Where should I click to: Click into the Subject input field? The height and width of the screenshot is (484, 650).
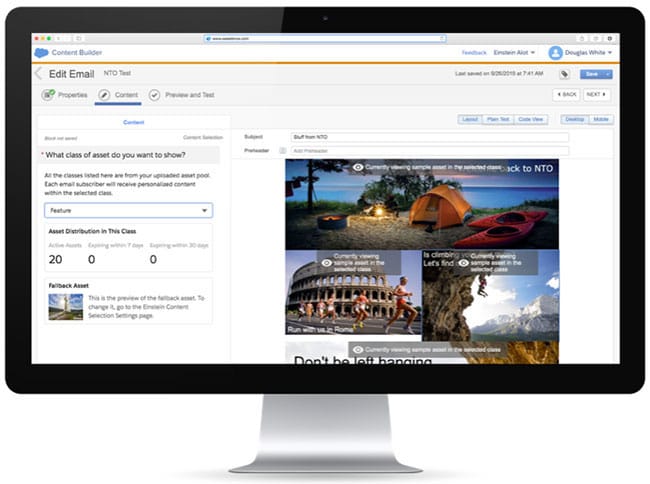pos(428,137)
